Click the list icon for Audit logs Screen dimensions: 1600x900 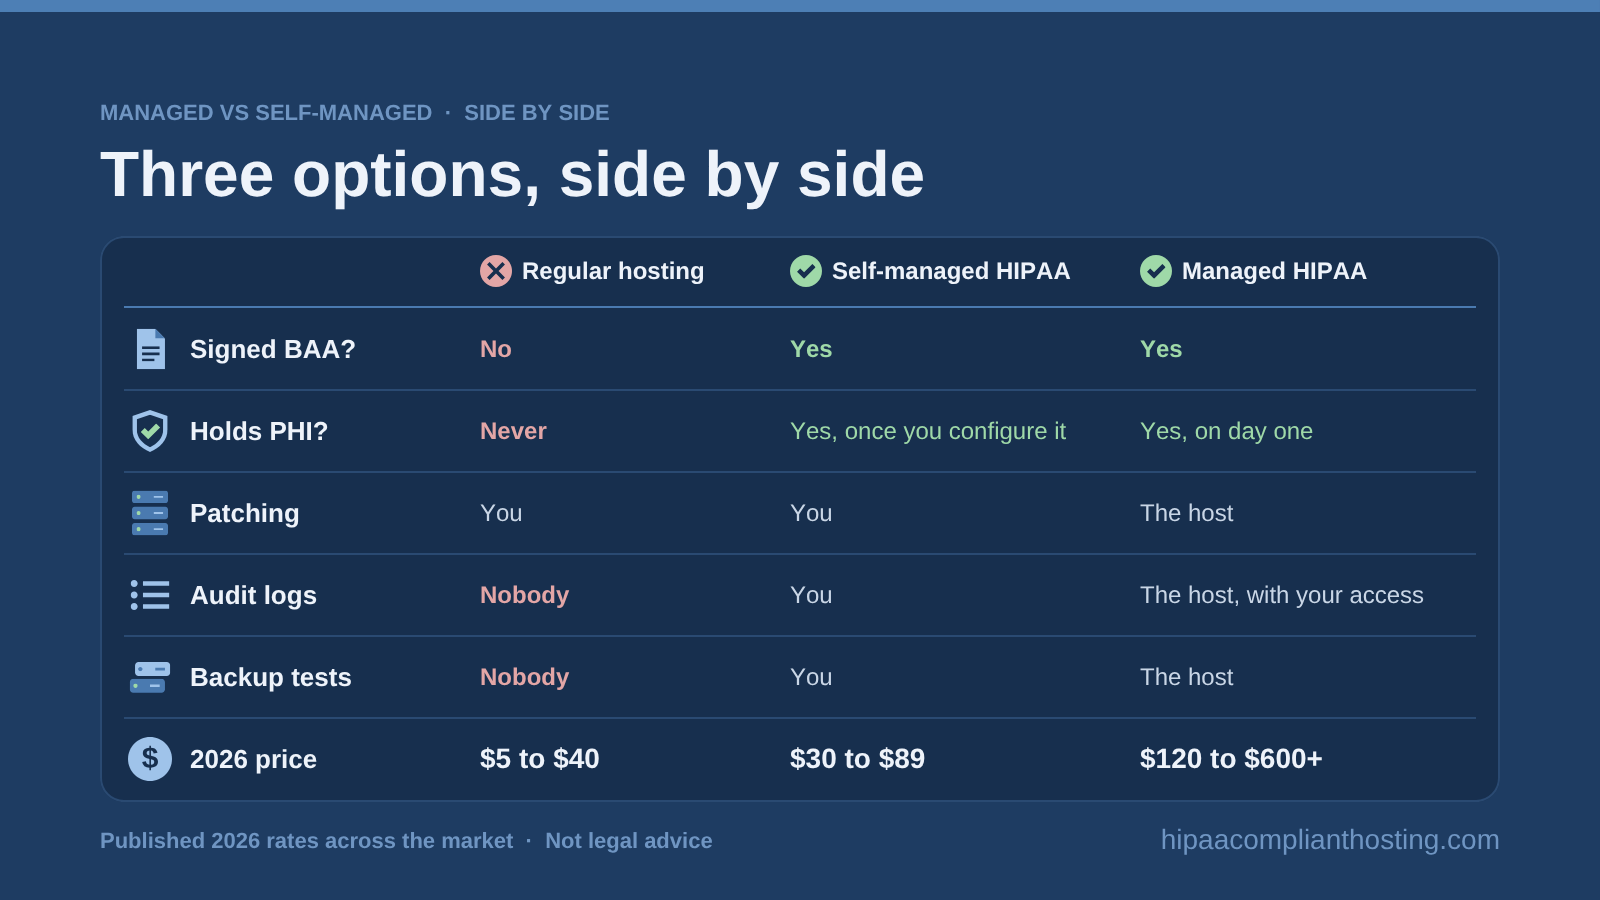click(x=150, y=595)
